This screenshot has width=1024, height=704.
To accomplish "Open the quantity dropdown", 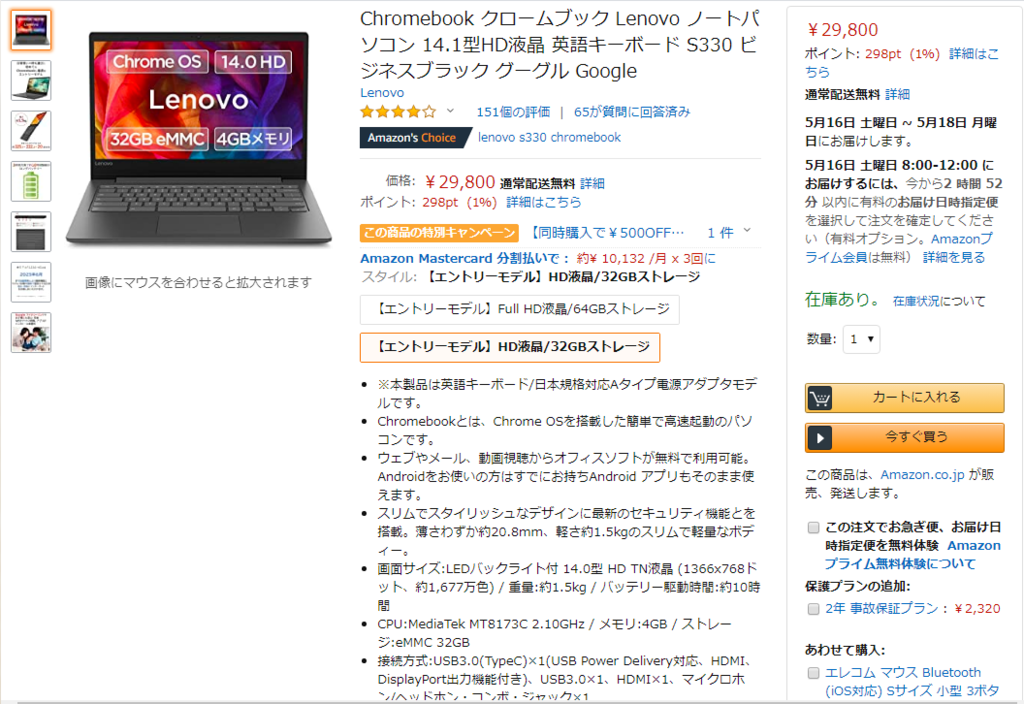I will coord(861,339).
